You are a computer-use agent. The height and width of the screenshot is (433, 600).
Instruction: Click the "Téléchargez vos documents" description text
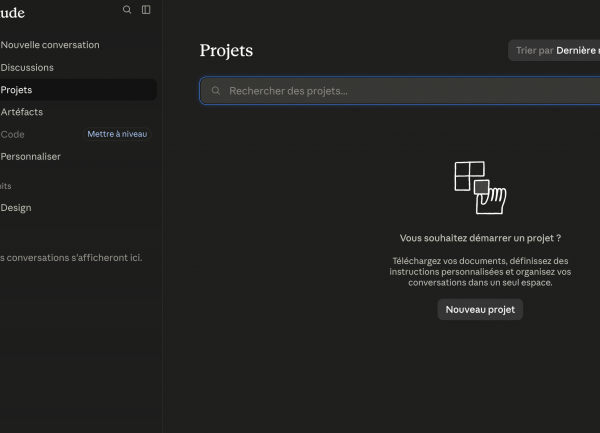pos(480,272)
